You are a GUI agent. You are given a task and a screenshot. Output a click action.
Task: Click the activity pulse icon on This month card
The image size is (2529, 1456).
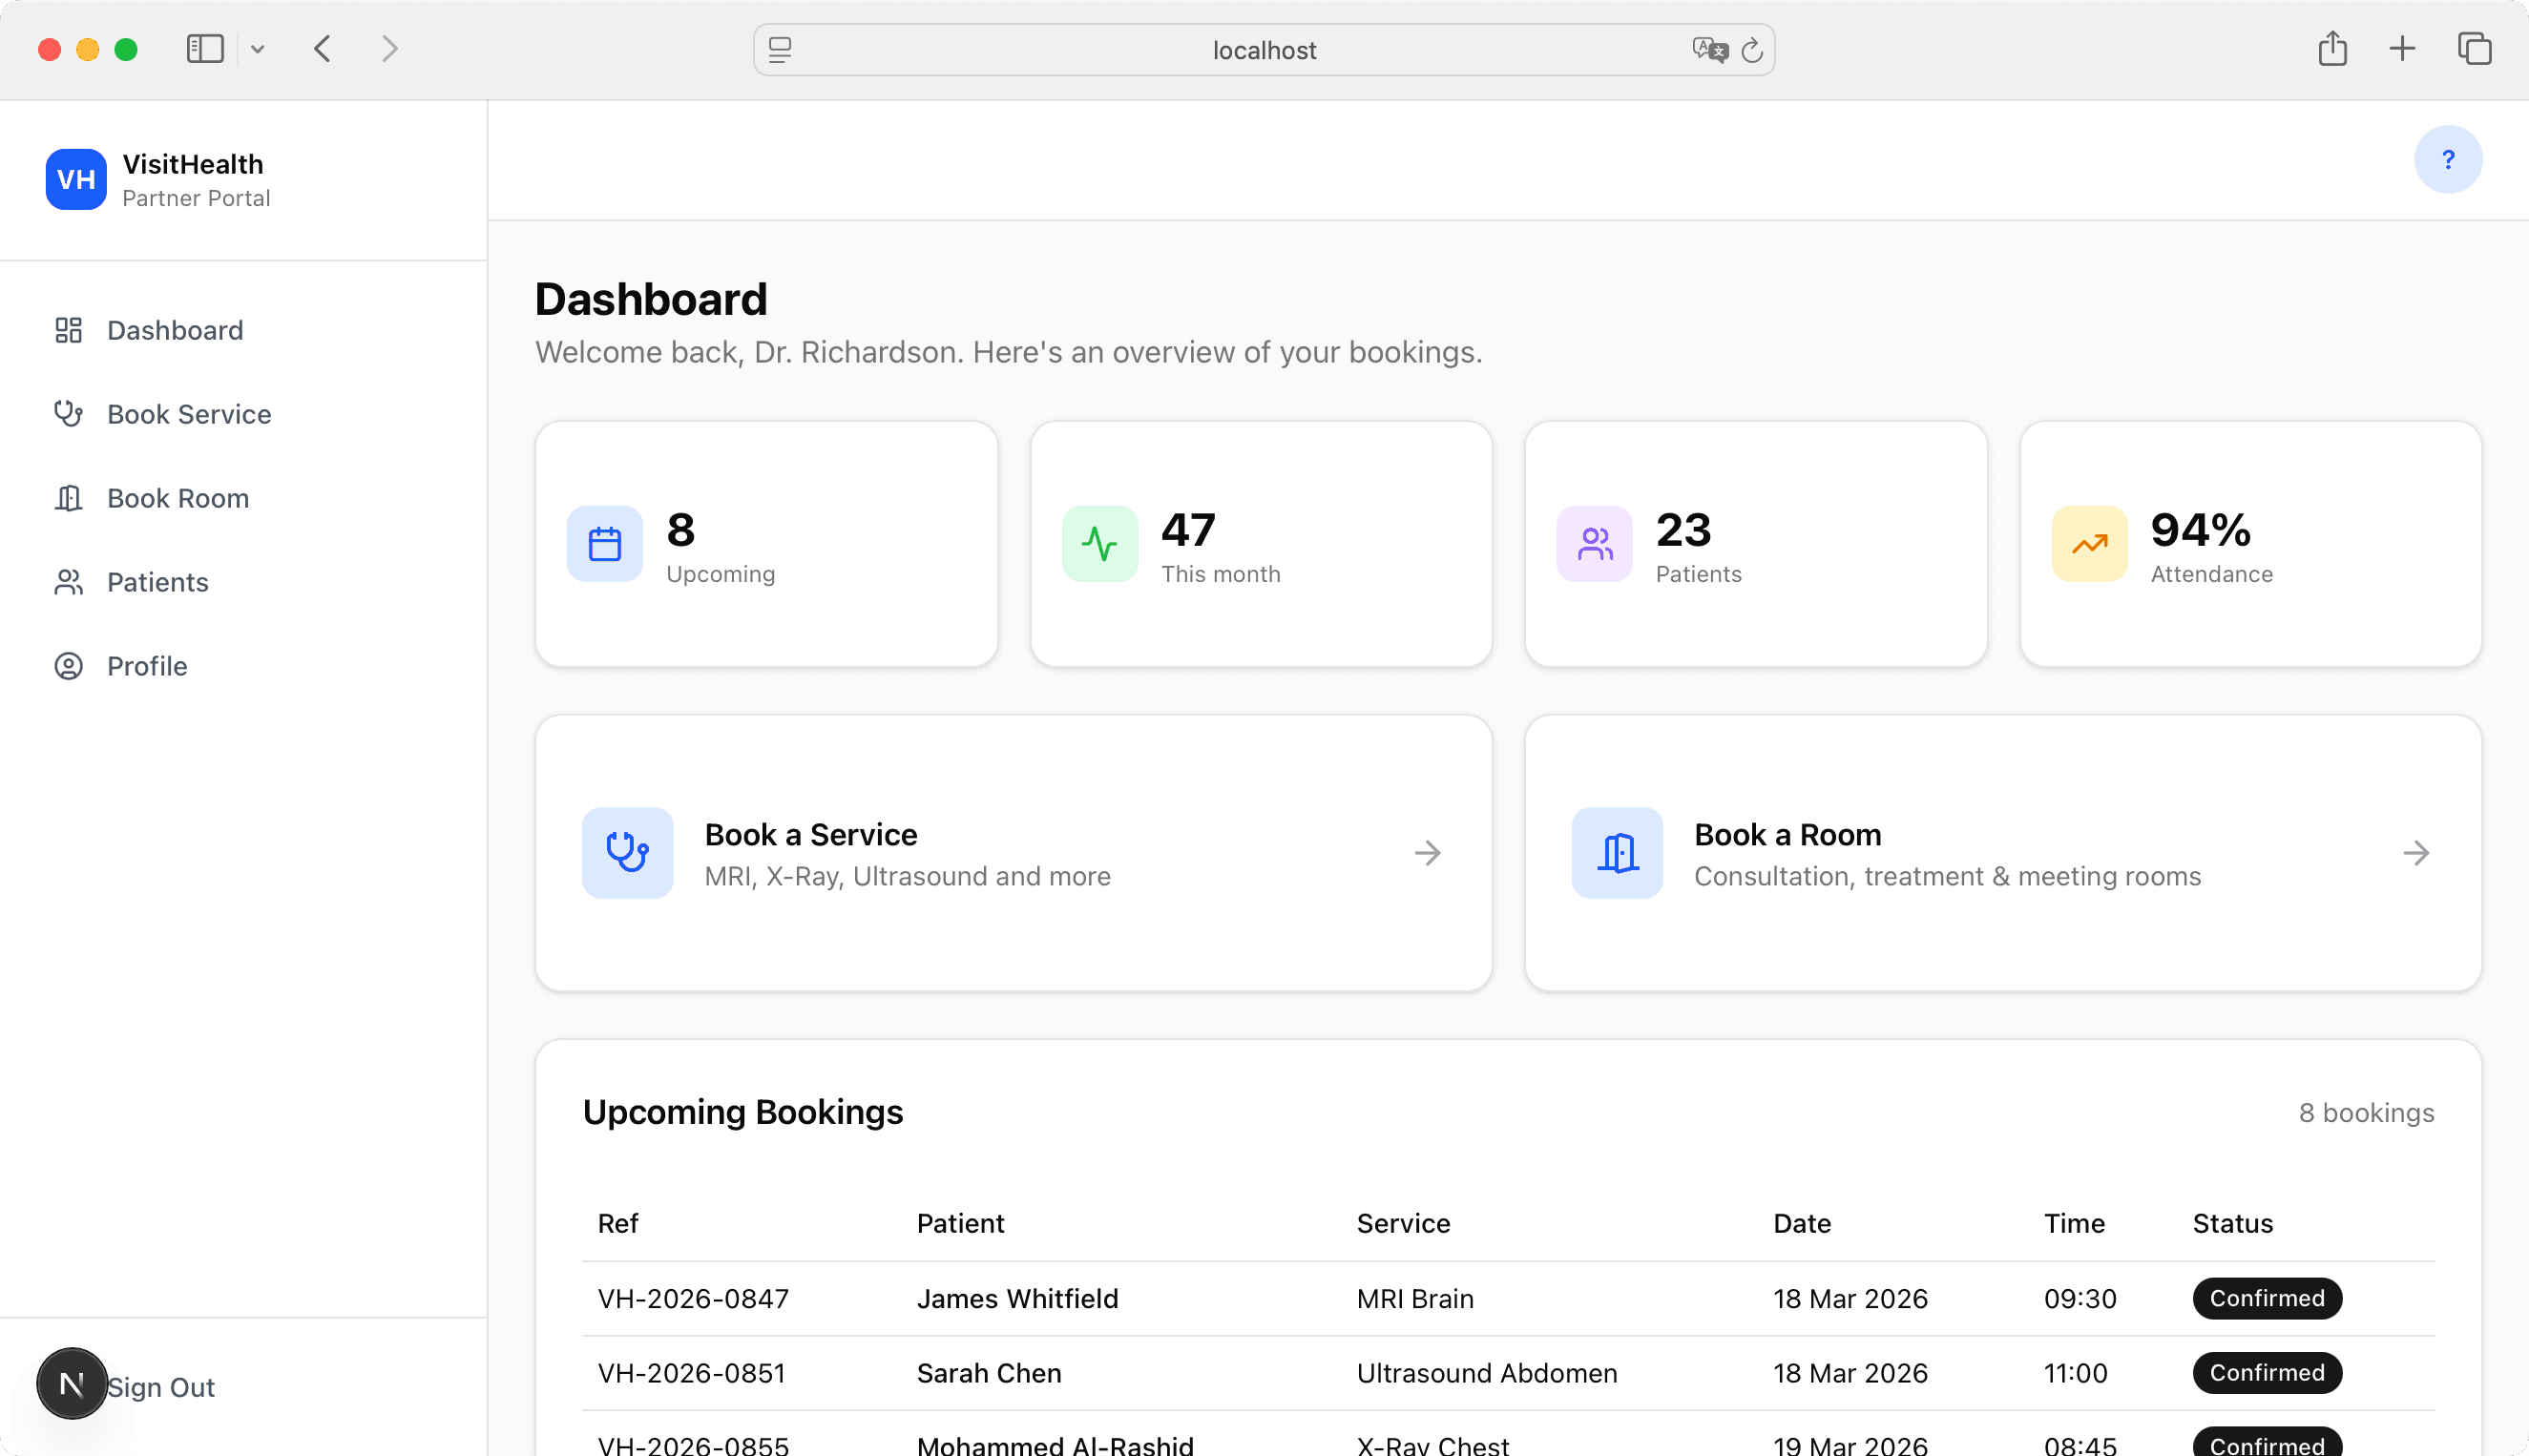pos(1100,544)
